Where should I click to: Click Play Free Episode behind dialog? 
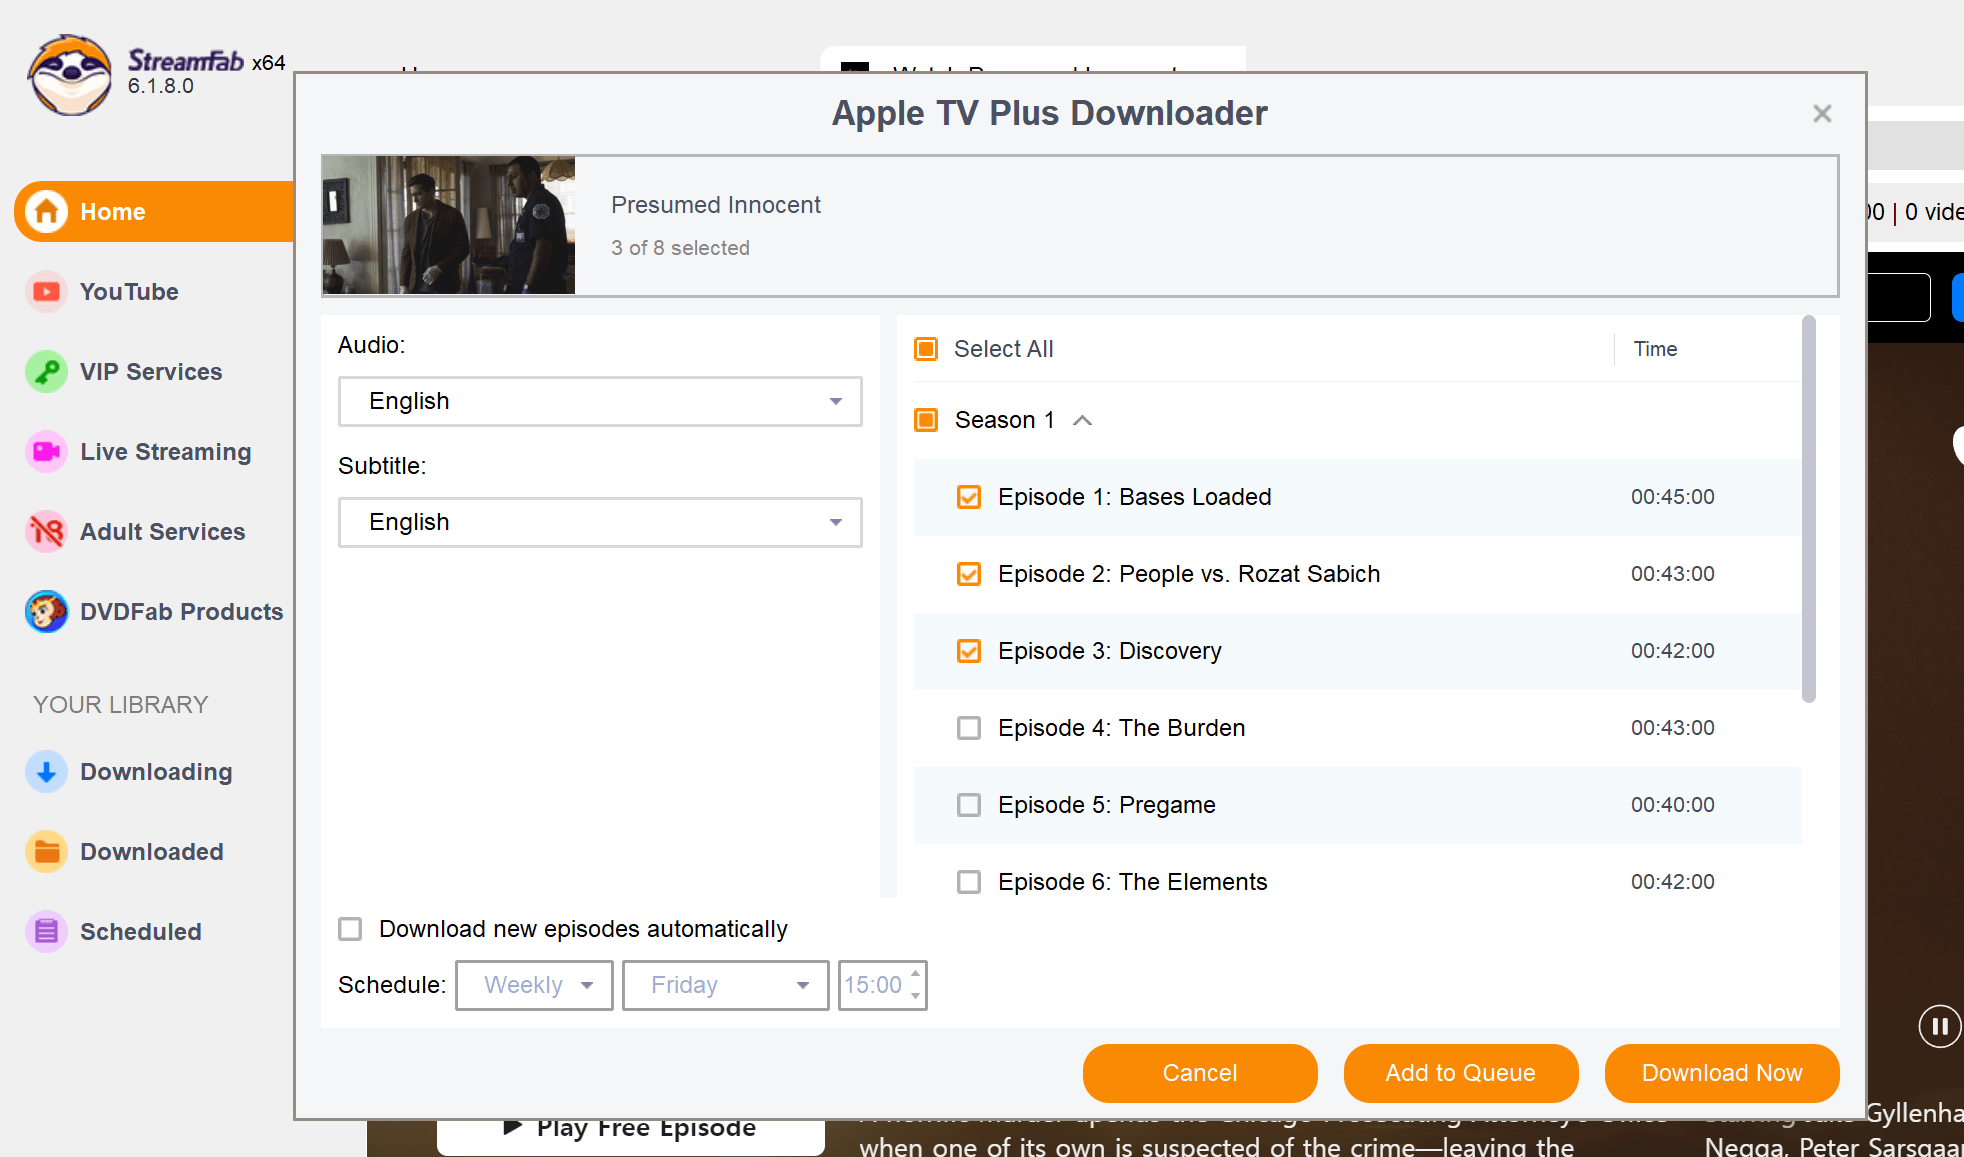point(631,1136)
